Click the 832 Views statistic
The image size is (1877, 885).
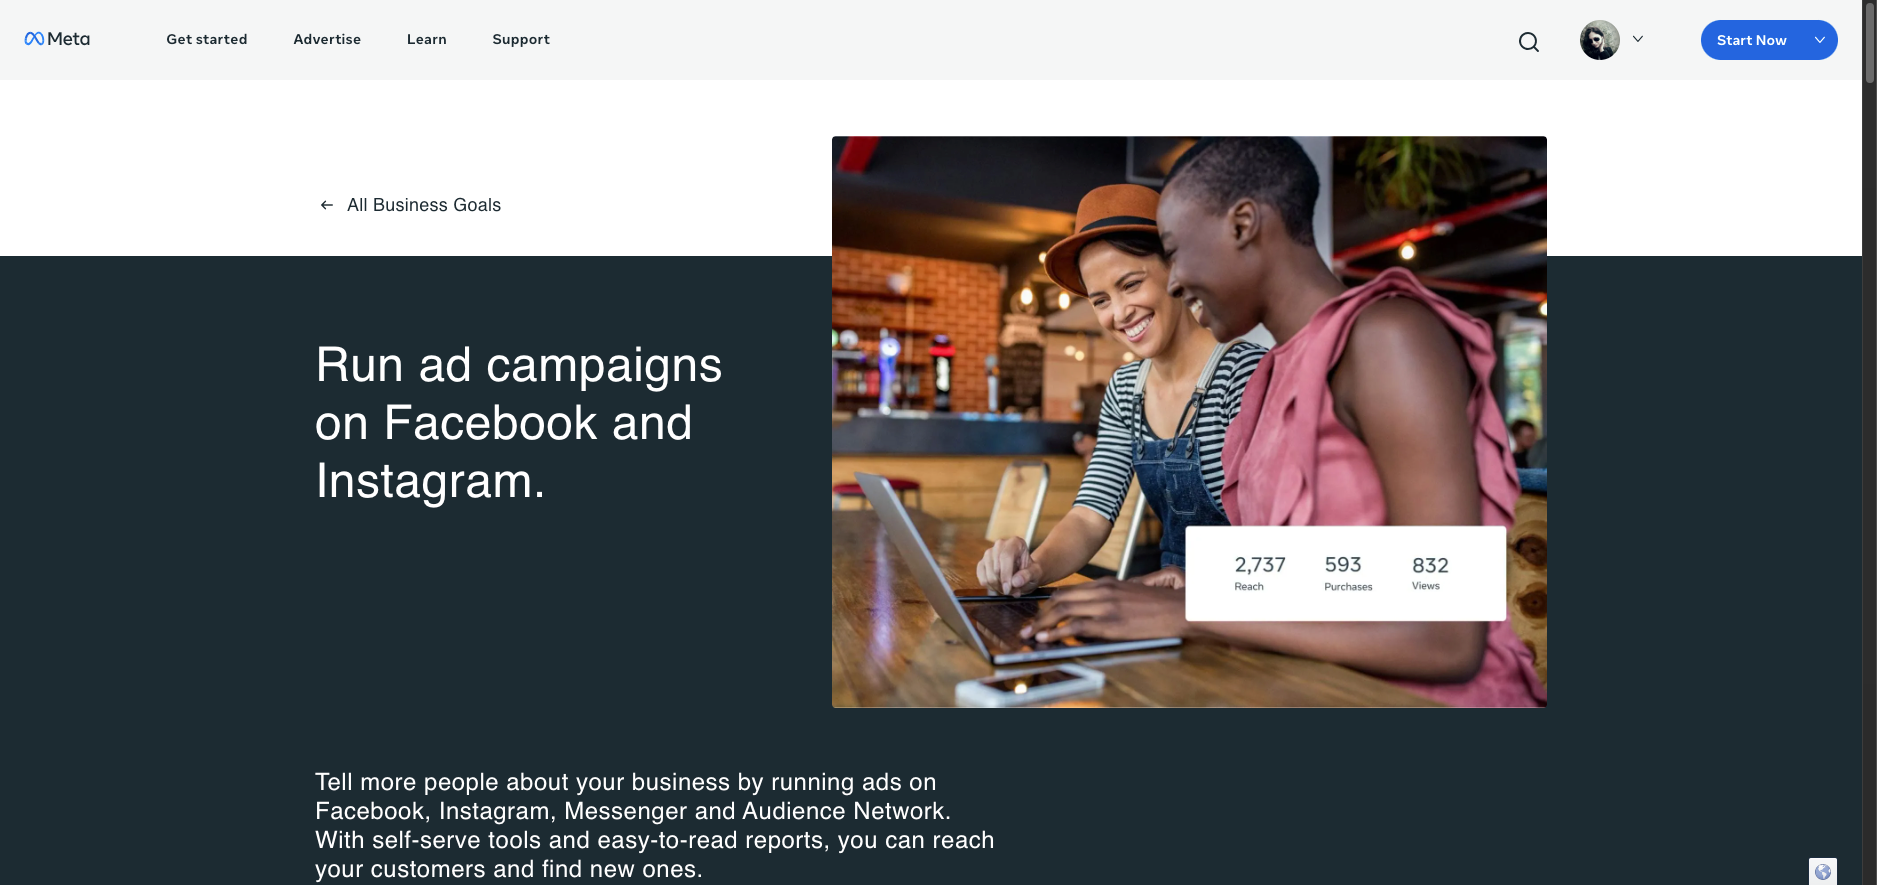pyautogui.click(x=1430, y=573)
